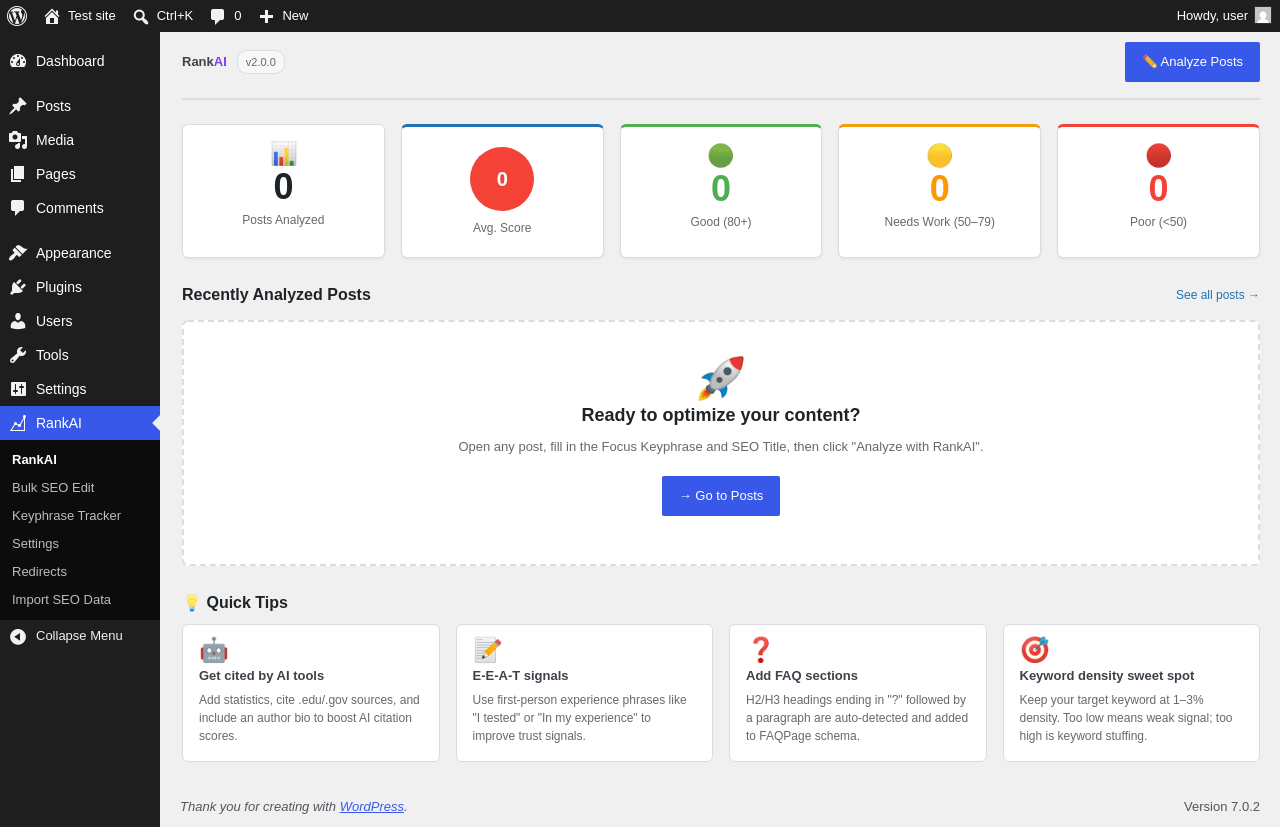Open the Plugins menu item
Viewport: 1280px width, 827px height.
80,287
